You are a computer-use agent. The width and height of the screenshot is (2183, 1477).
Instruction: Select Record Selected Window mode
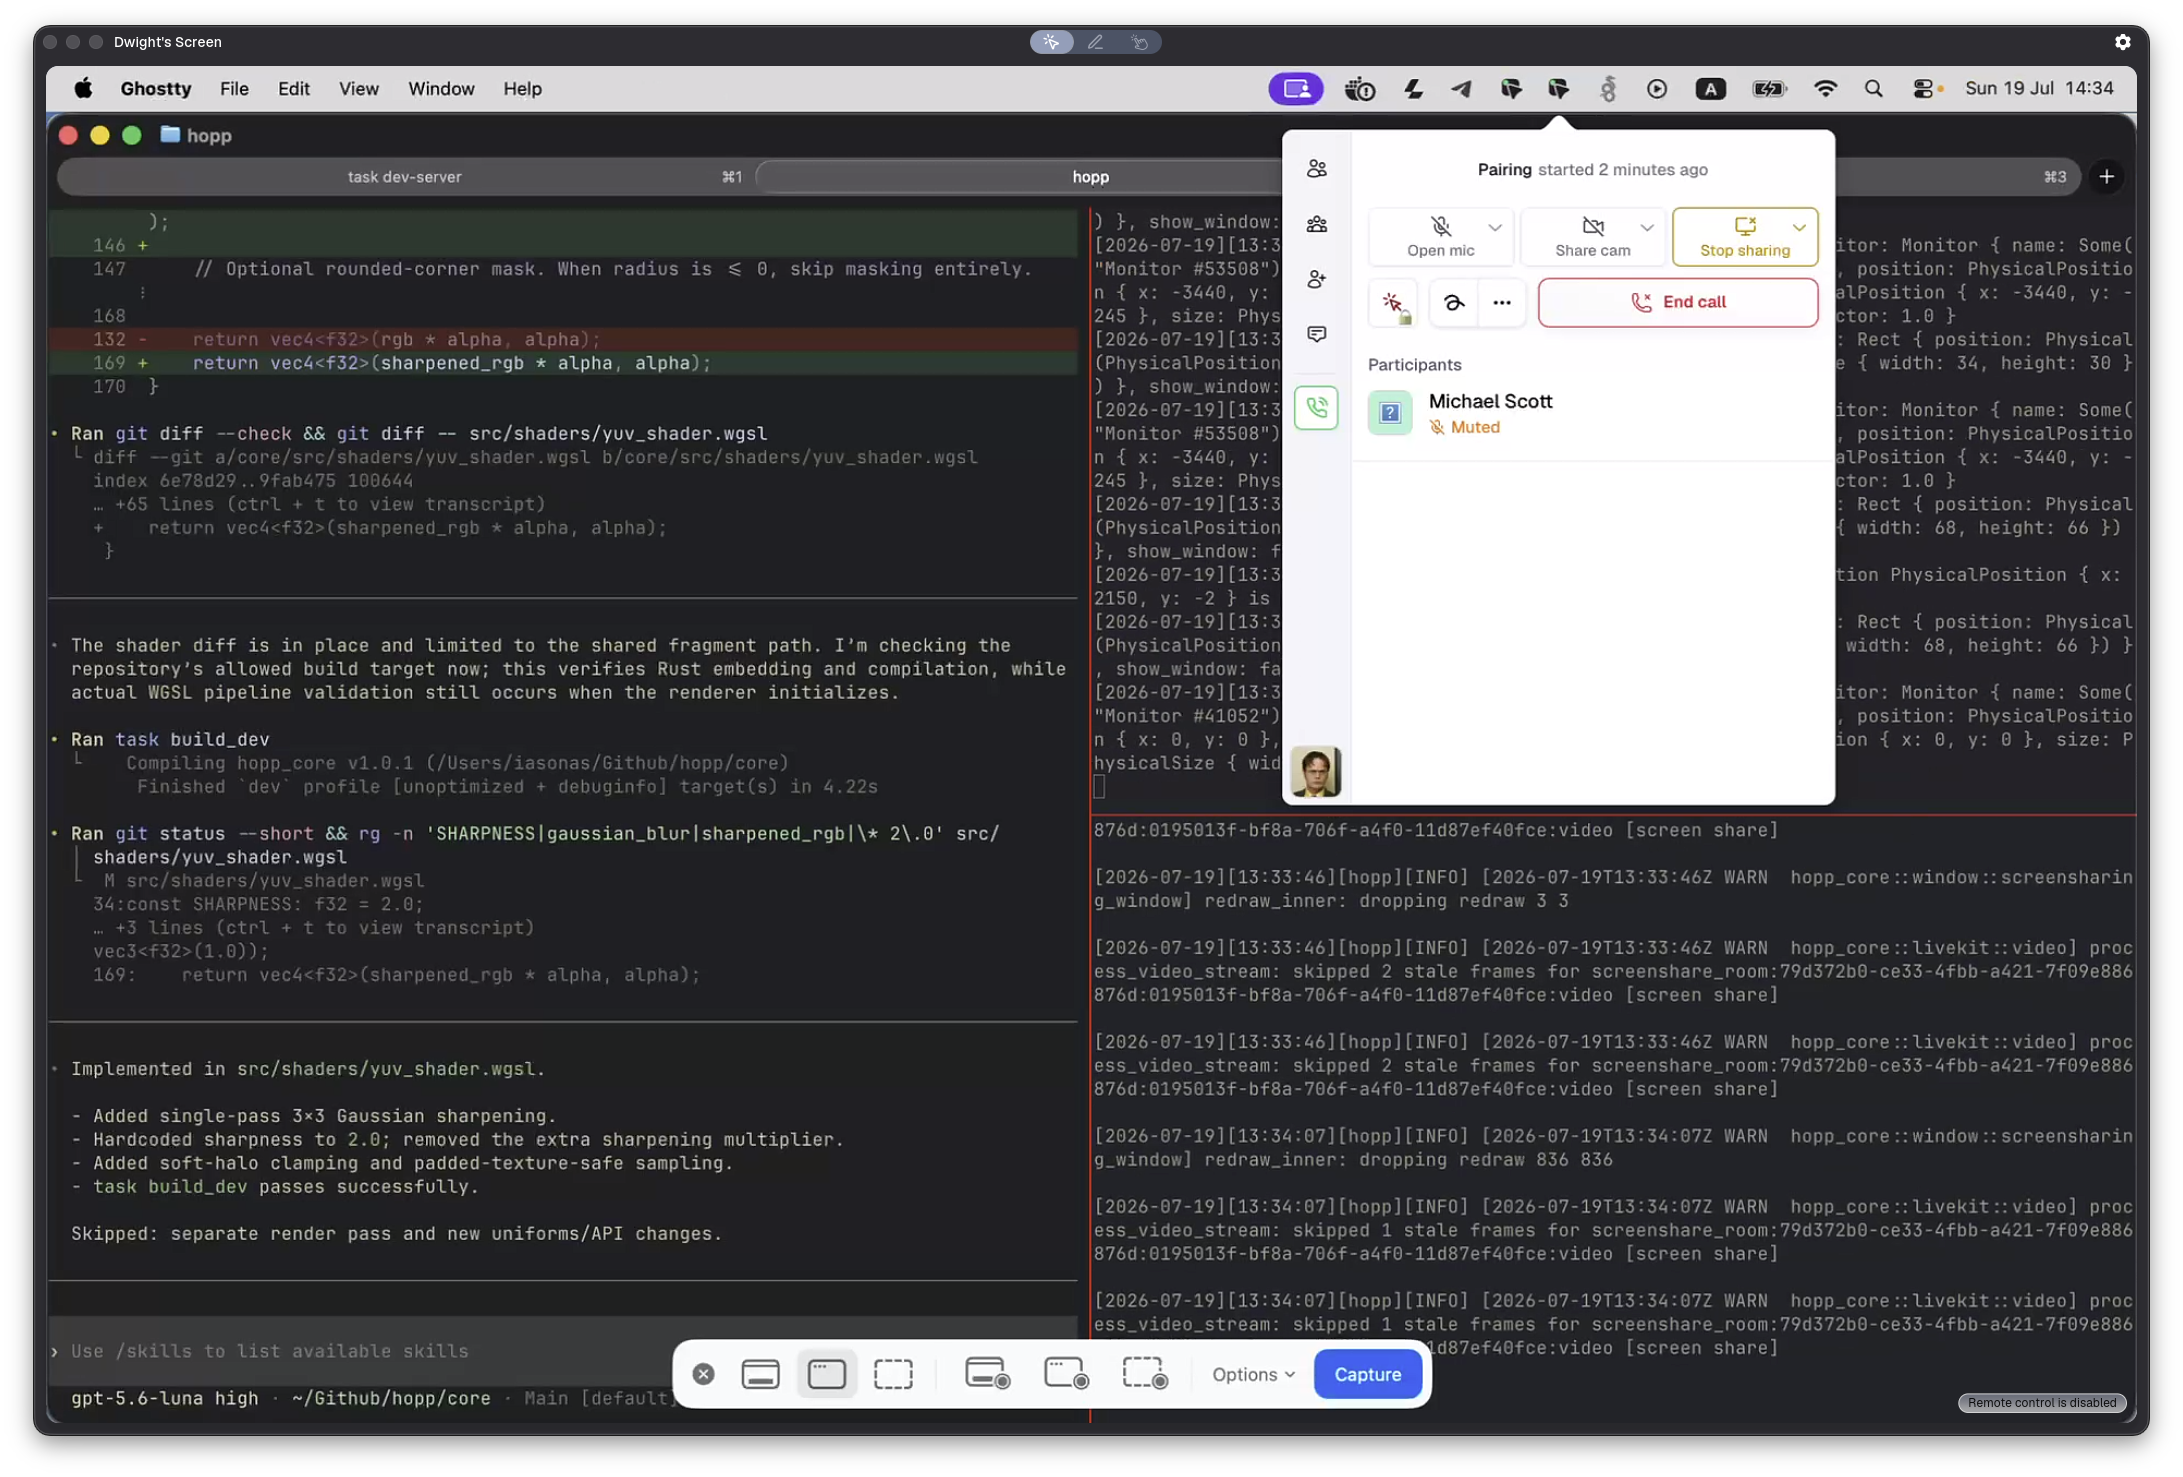(x=1065, y=1375)
